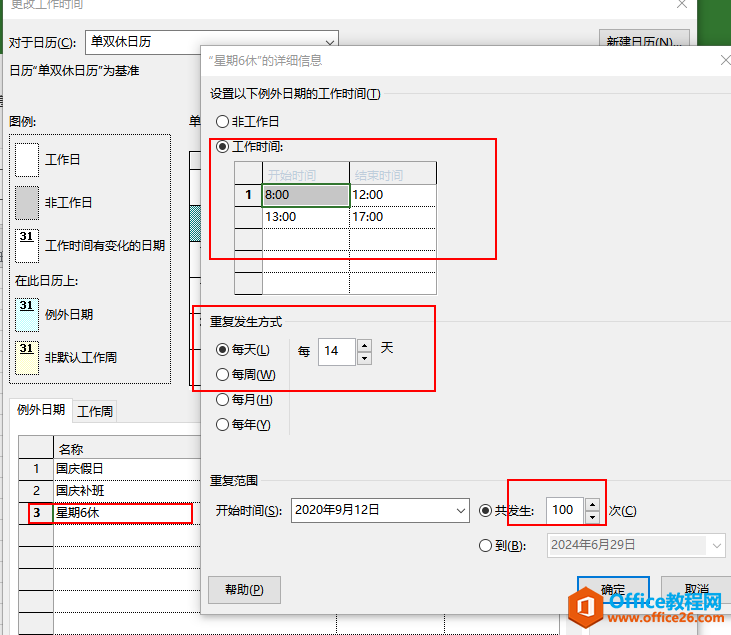The height and width of the screenshot is (635, 731).
Task: Switch to the 例外日期 tab
Action: coord(41,410)
